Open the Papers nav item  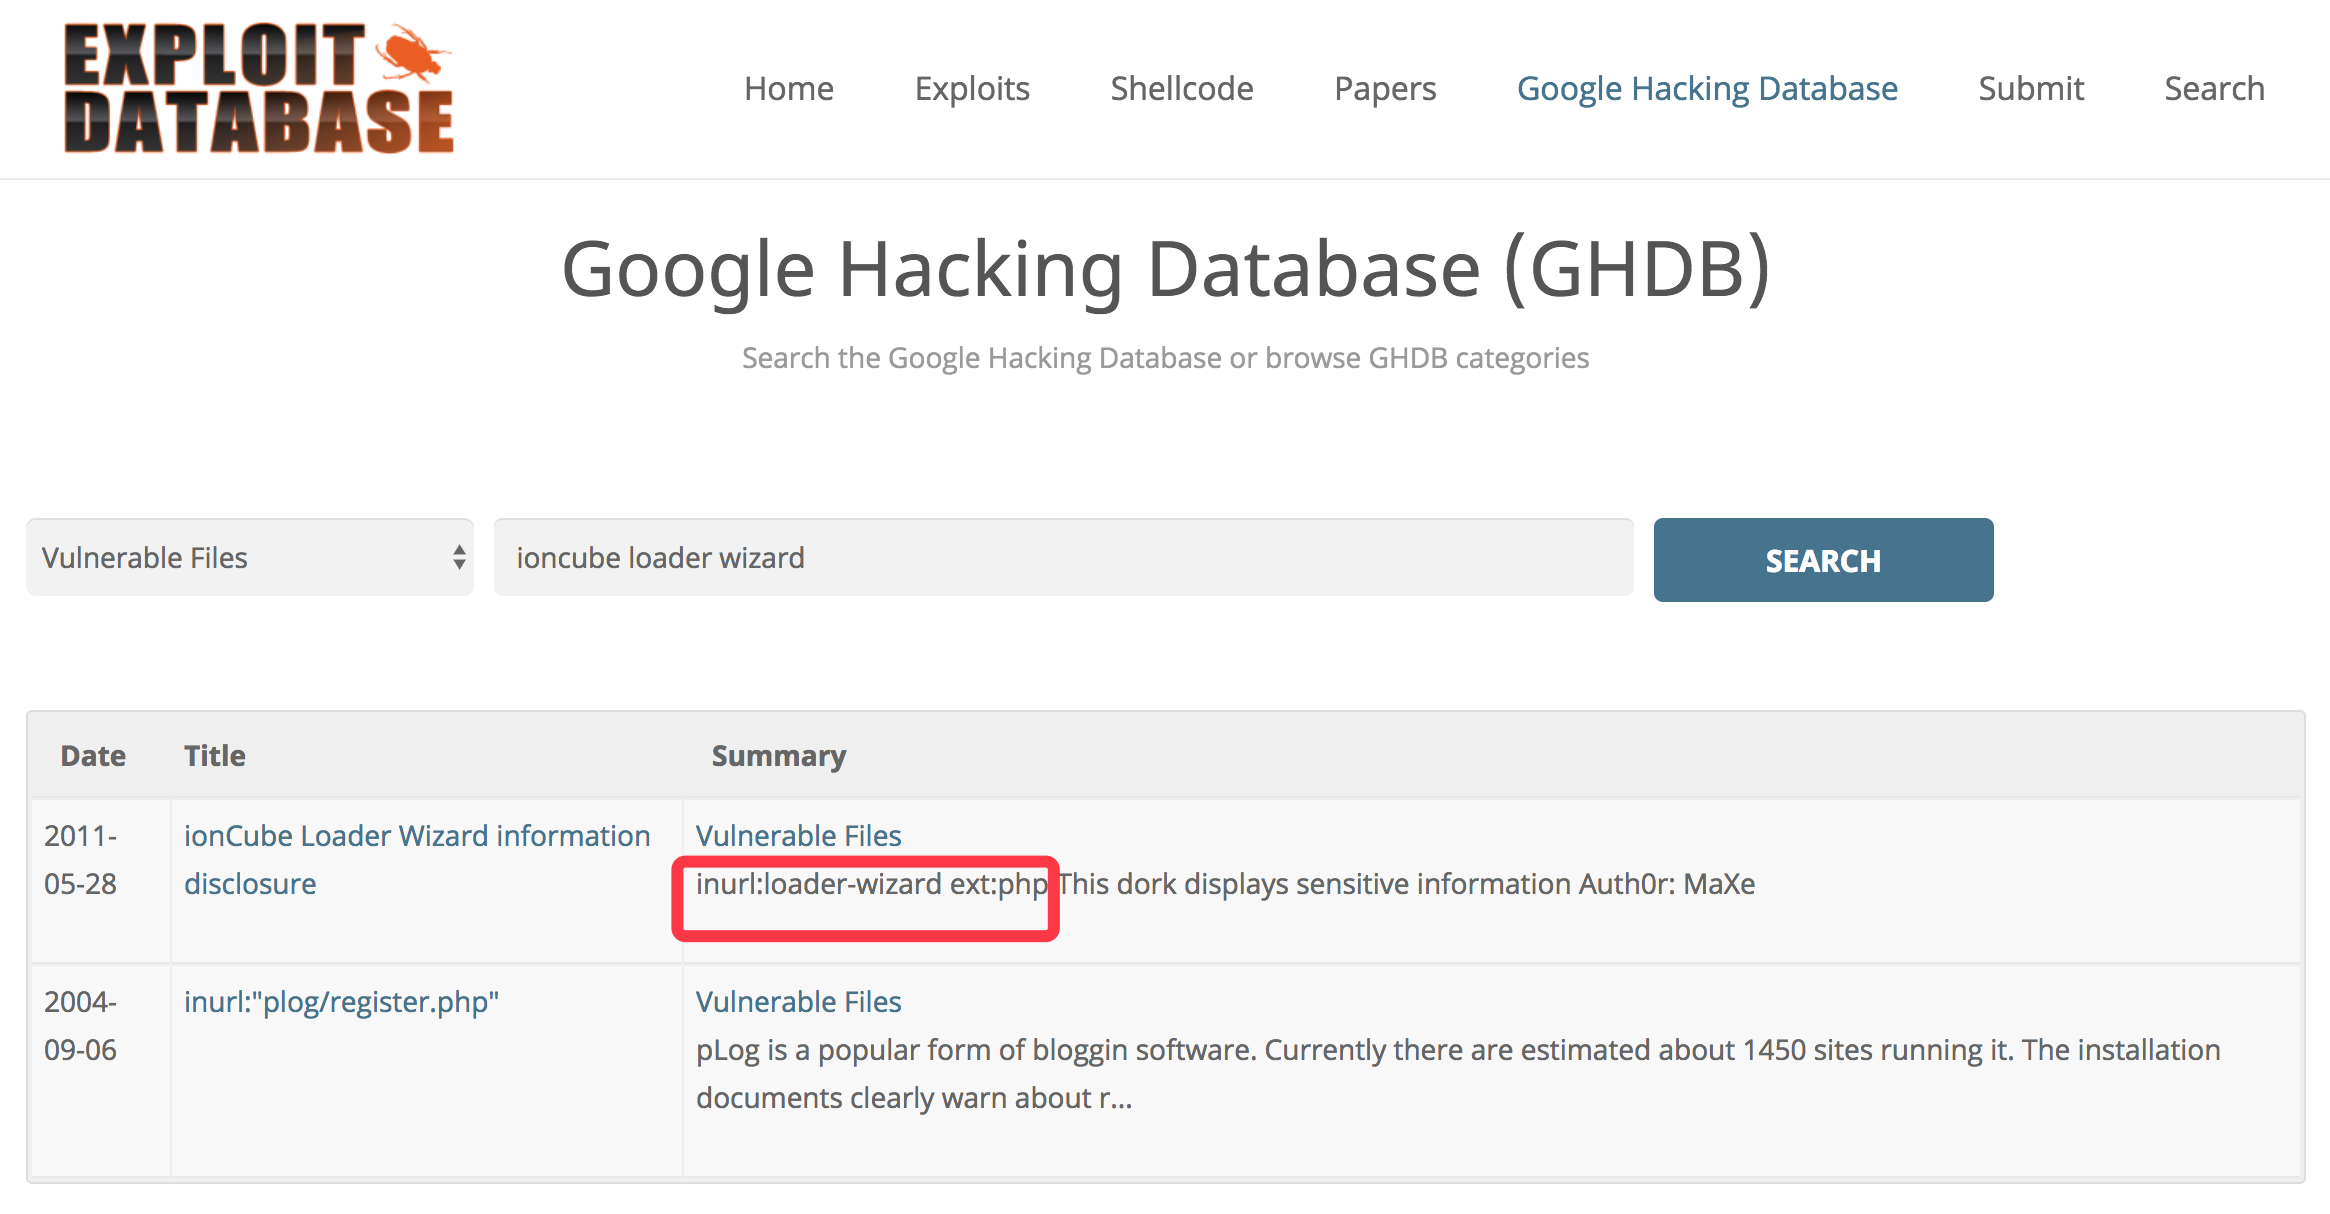(x=1385, y=88)
